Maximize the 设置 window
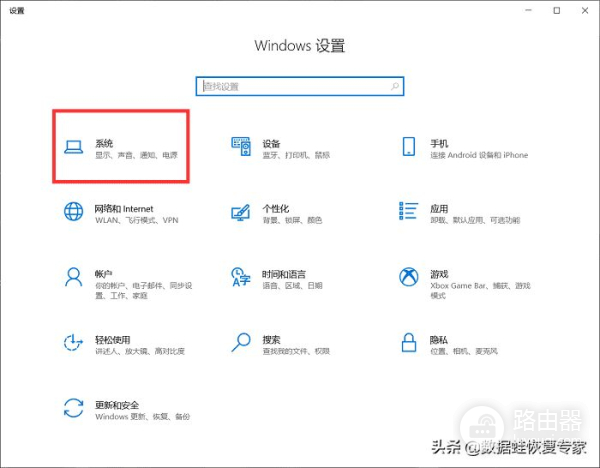 [557, 10]
